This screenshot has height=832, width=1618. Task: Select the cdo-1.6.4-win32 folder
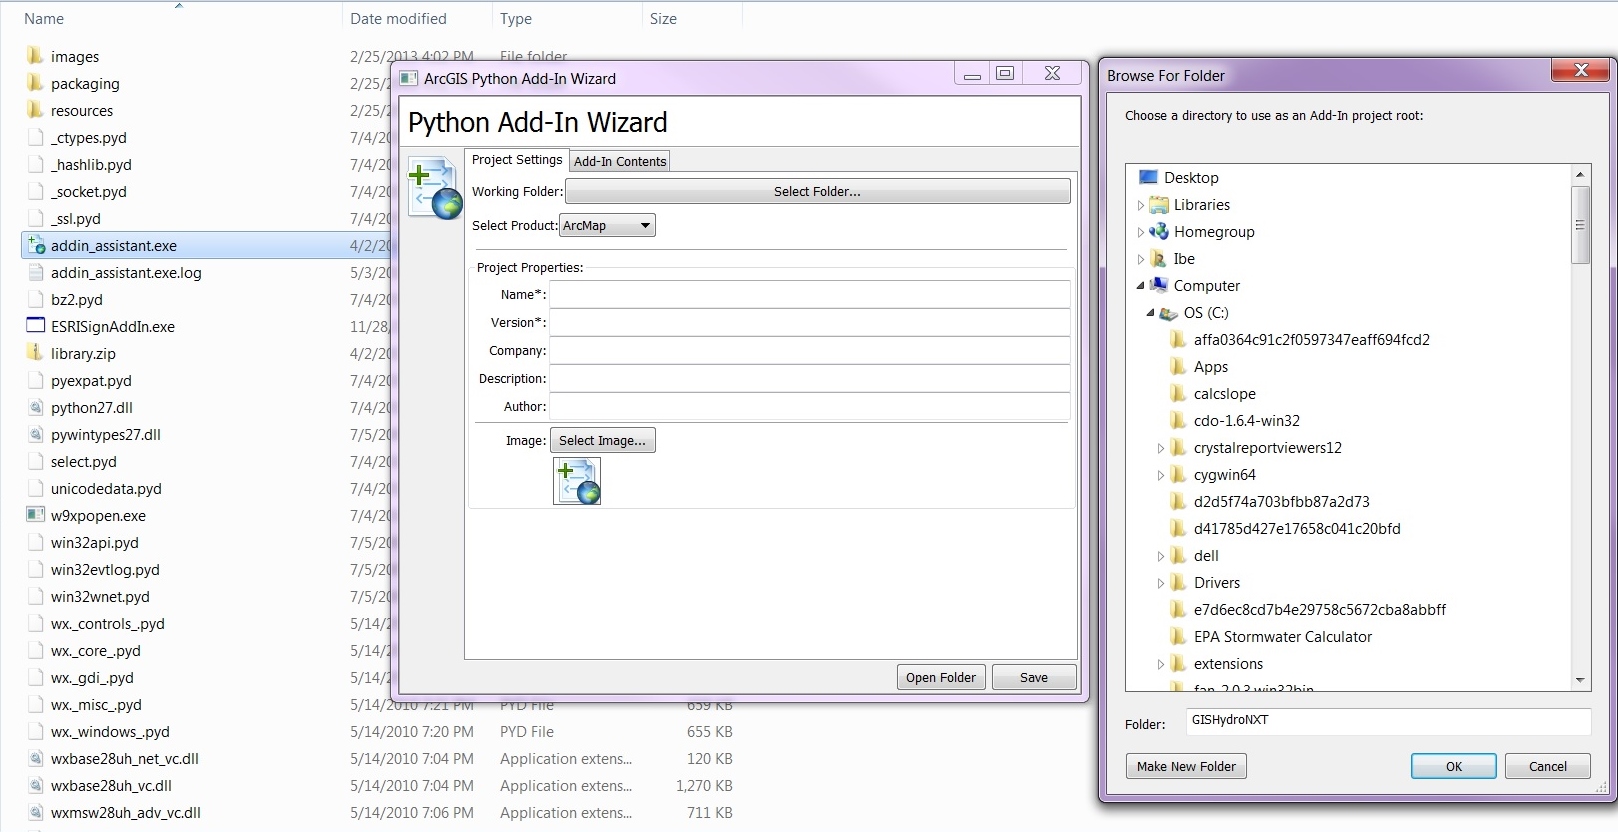coord(1246,421)
